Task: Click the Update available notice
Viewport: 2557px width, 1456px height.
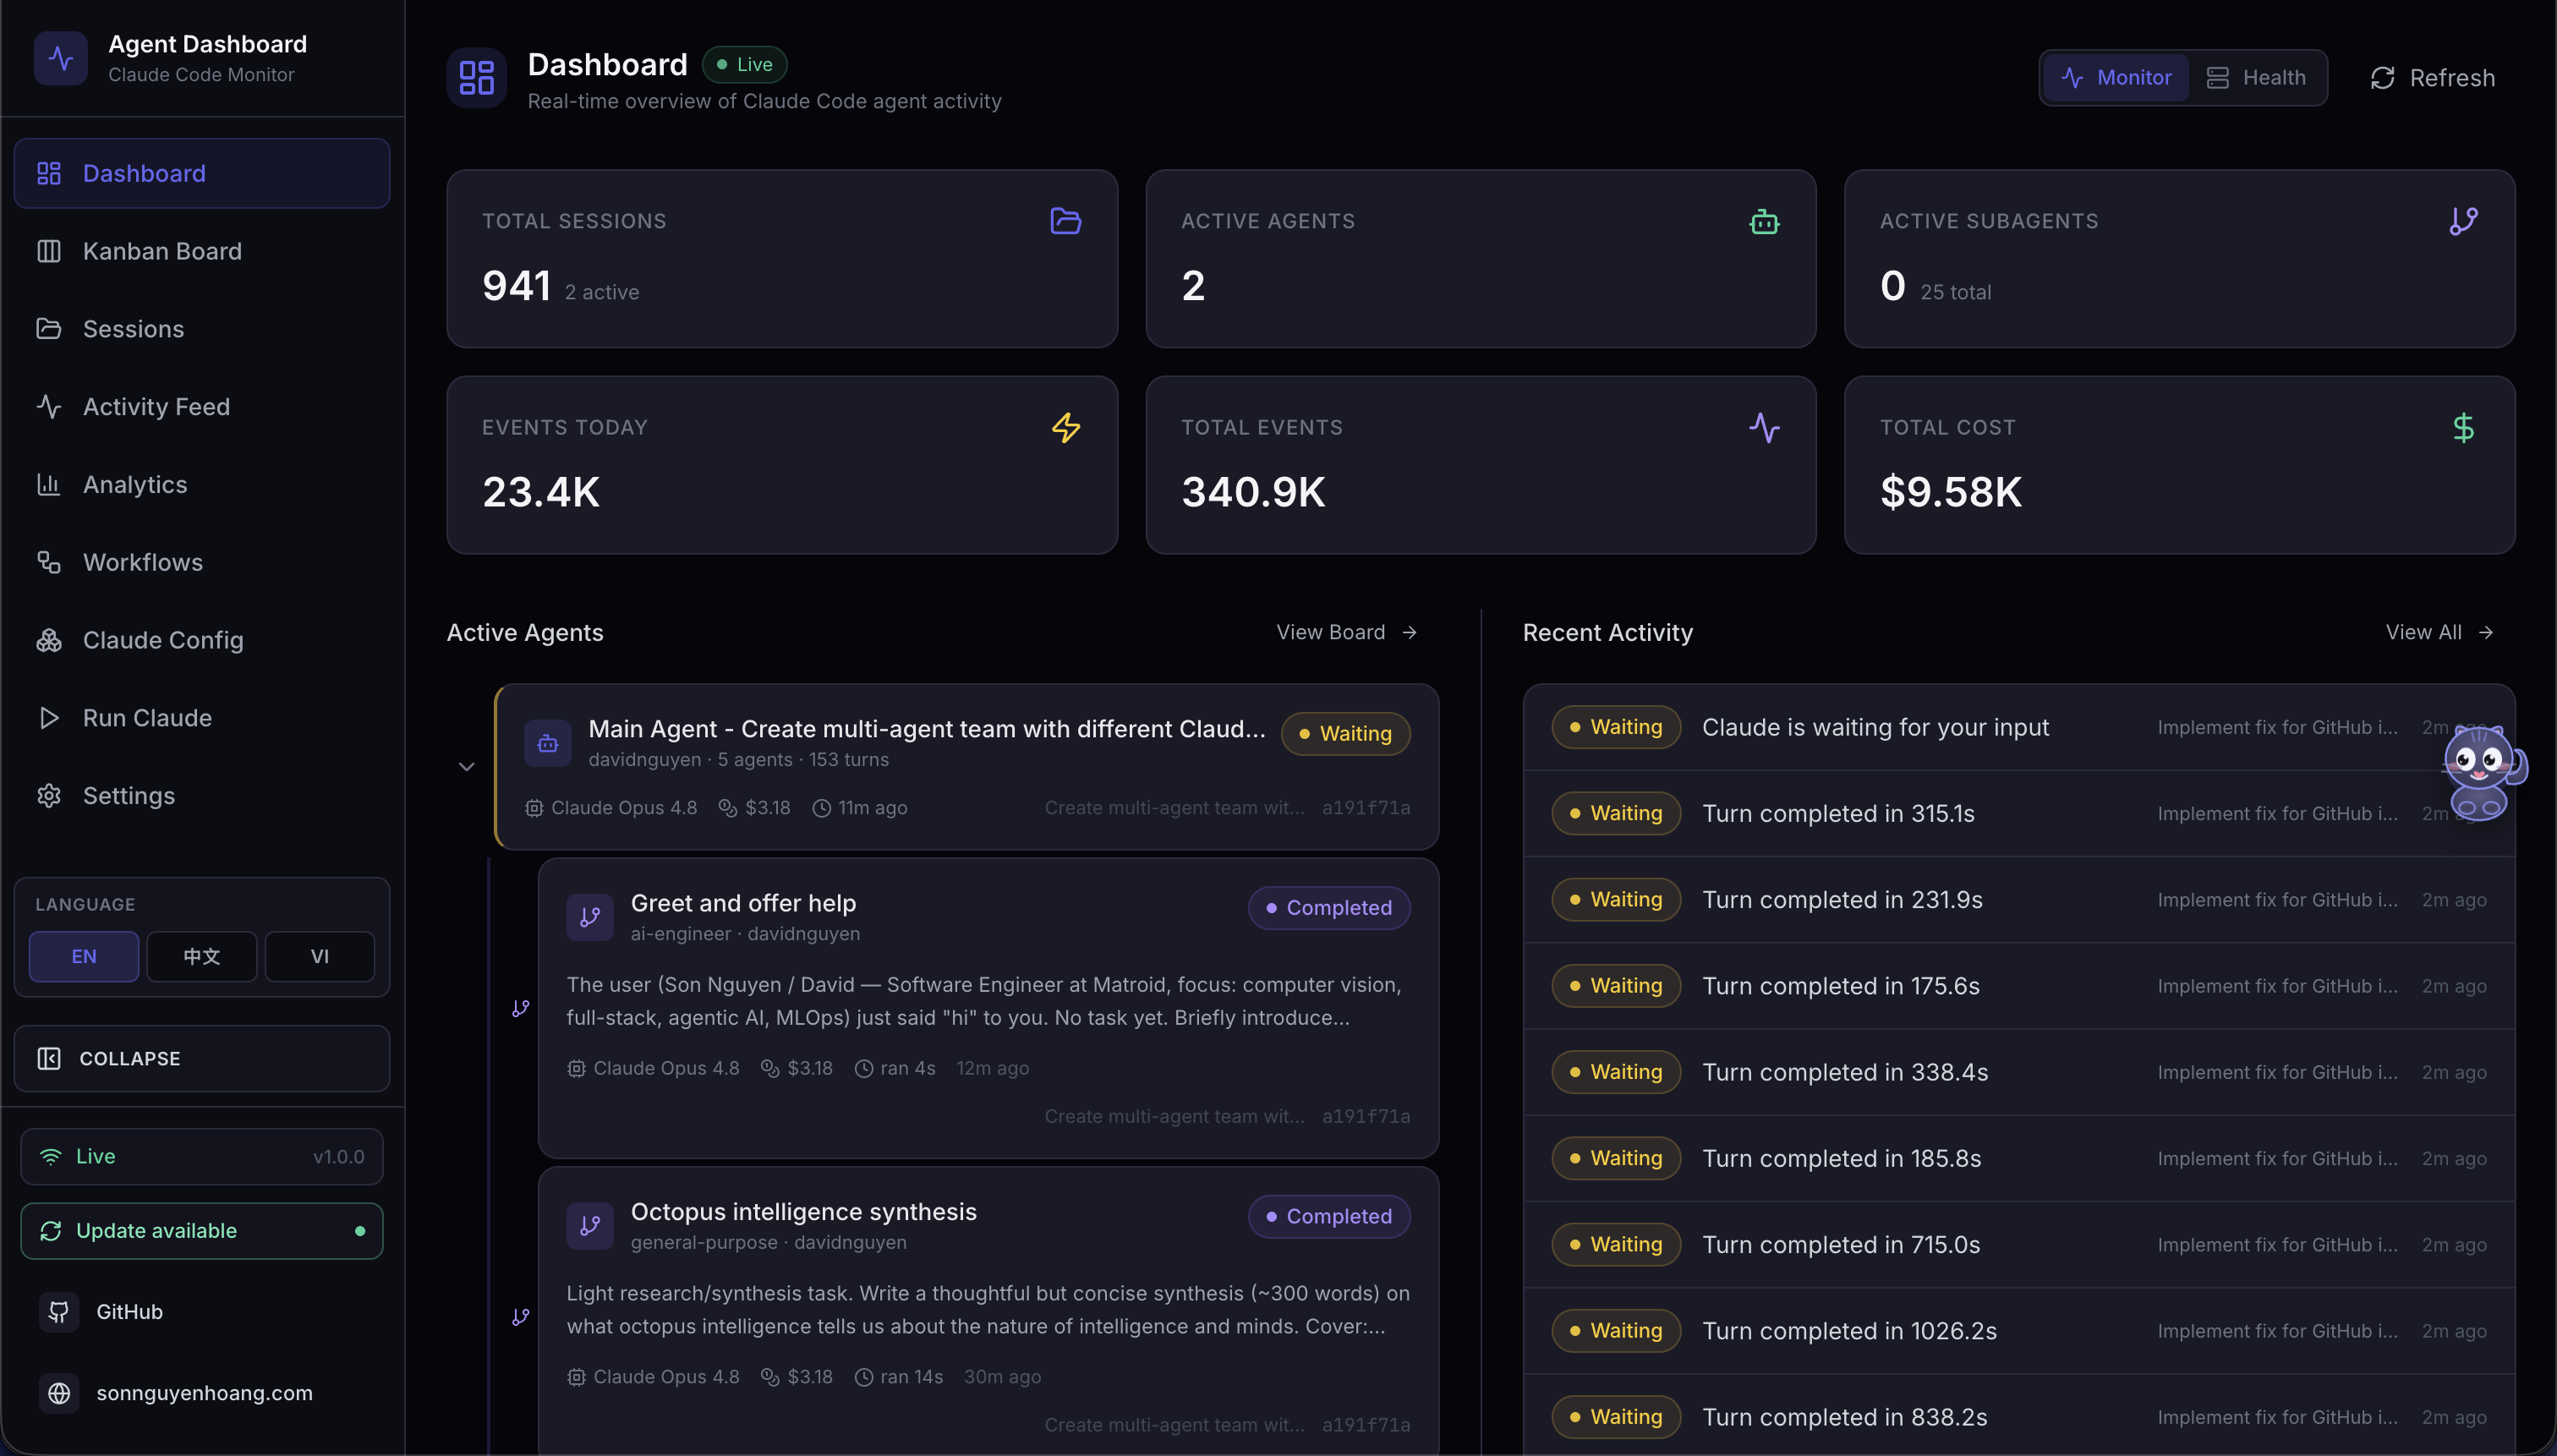Action: [202, 1230]
